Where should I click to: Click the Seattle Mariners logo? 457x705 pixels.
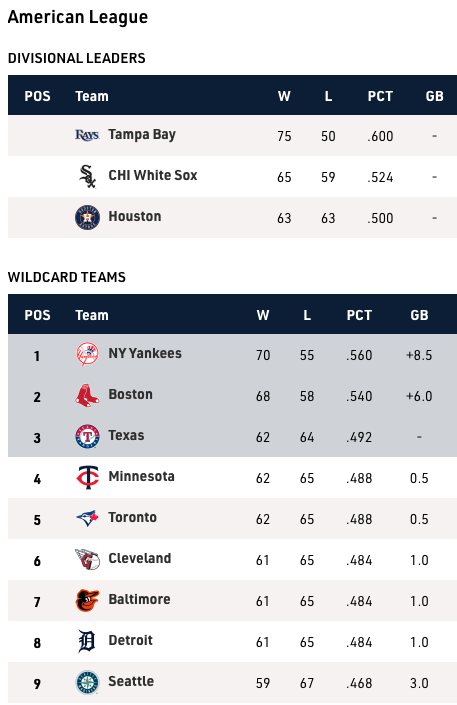[x=87, y=683]
